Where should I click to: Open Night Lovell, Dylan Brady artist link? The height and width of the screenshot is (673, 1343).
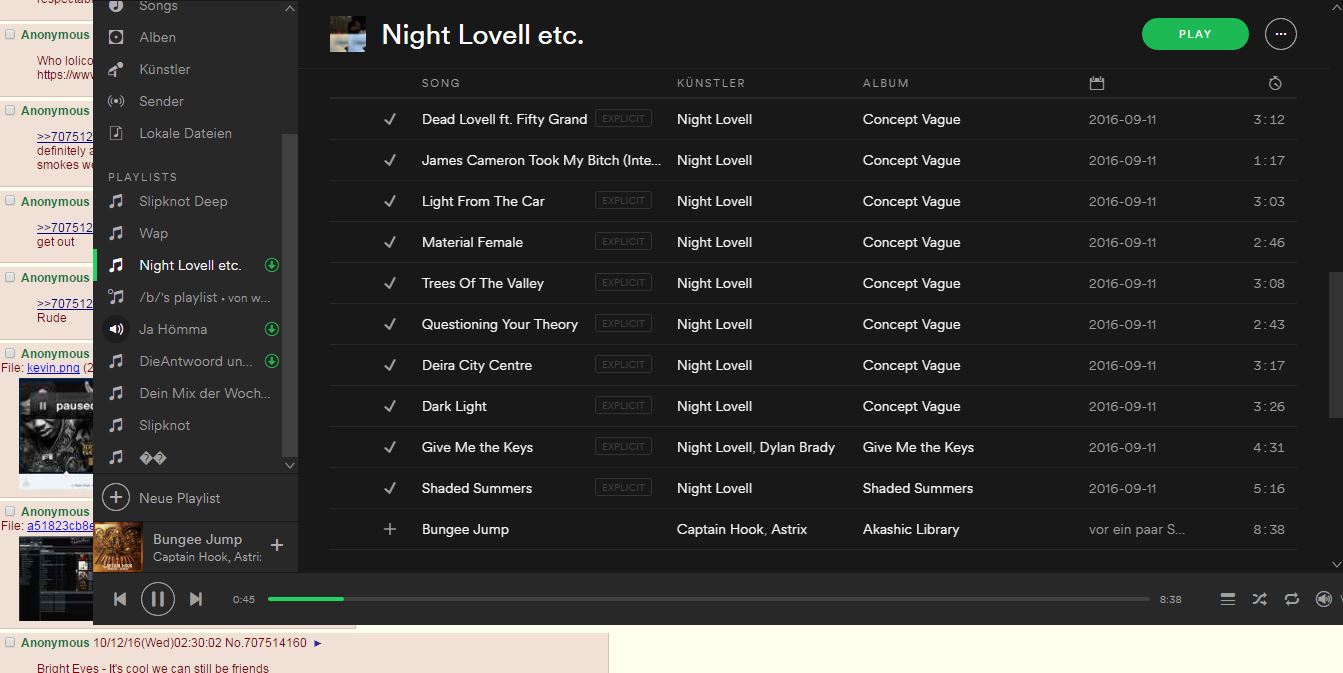(756, 447)
